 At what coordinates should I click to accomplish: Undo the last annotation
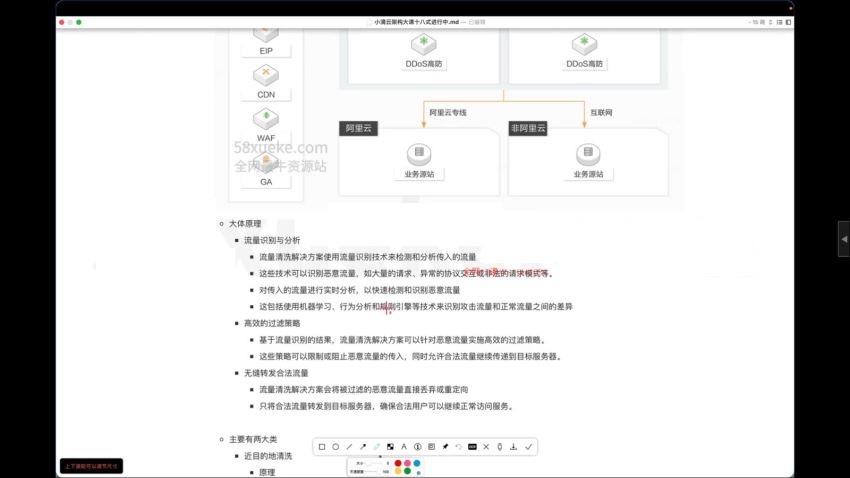click(459, 447)
